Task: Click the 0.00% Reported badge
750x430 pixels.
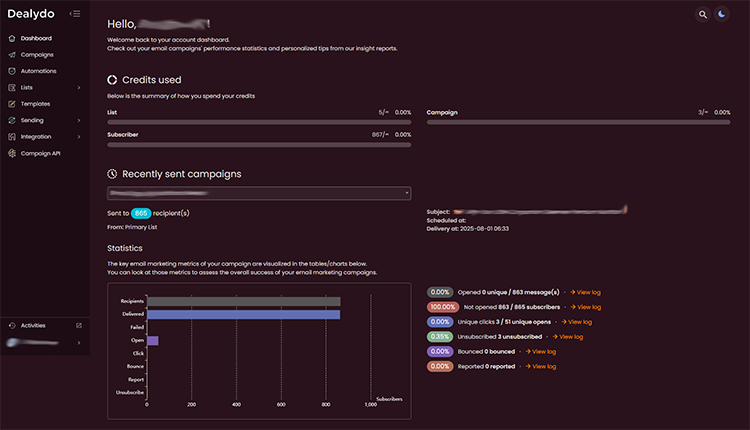Action: (x=440, y=366)
